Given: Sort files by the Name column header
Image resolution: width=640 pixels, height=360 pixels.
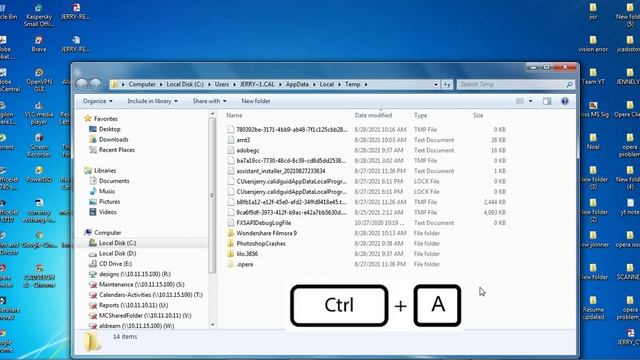Looking at the screenshot, I should (x=234, y=116).
